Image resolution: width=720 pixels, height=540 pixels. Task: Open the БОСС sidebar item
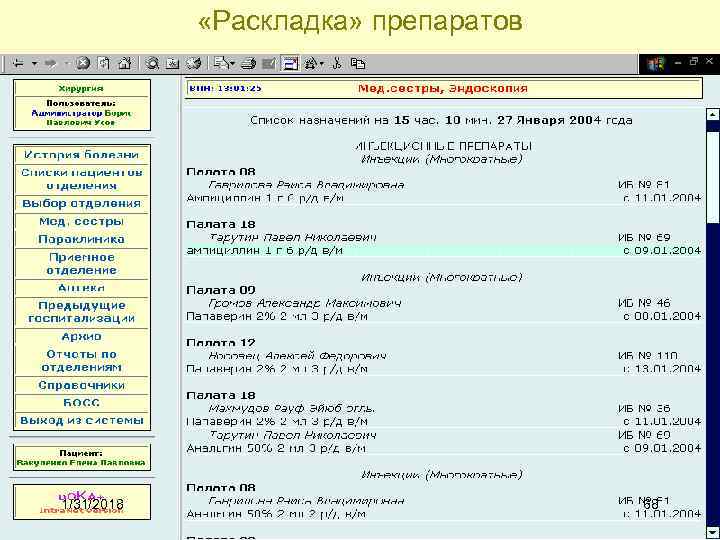pyautogui.click(x=82, y=403)
